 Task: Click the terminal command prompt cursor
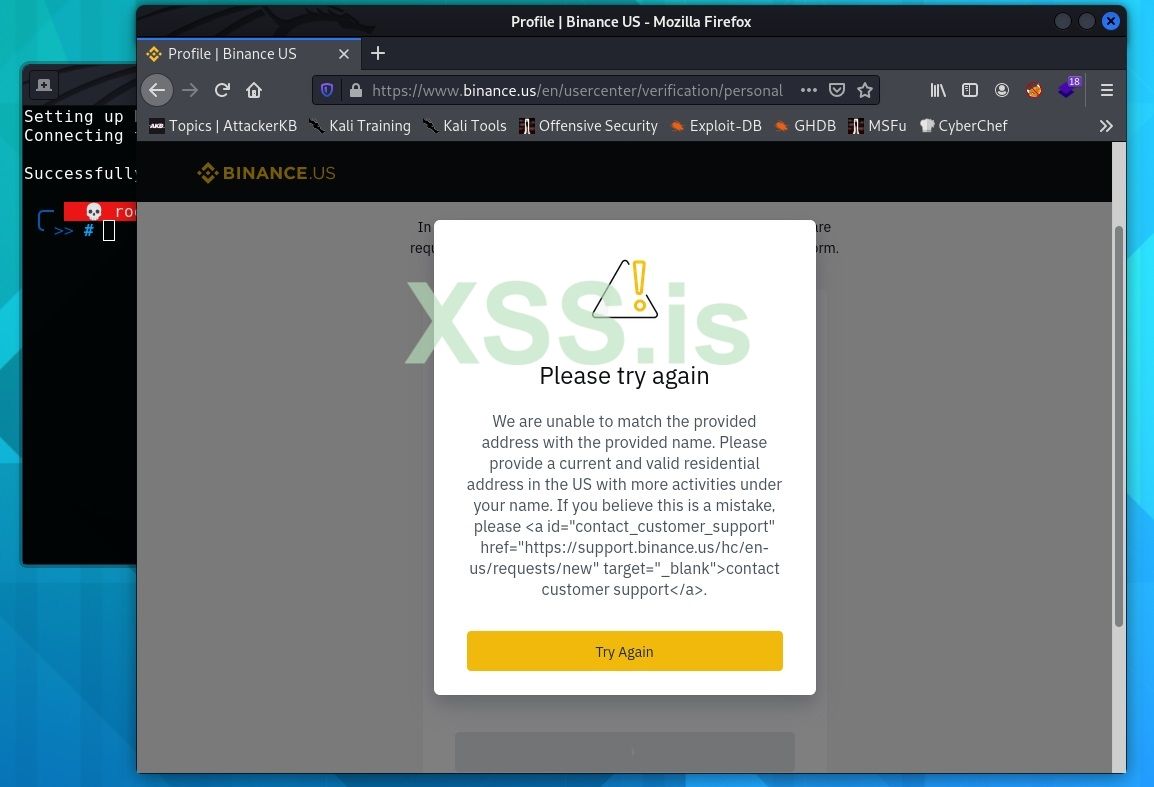click(x=109, y=230)
